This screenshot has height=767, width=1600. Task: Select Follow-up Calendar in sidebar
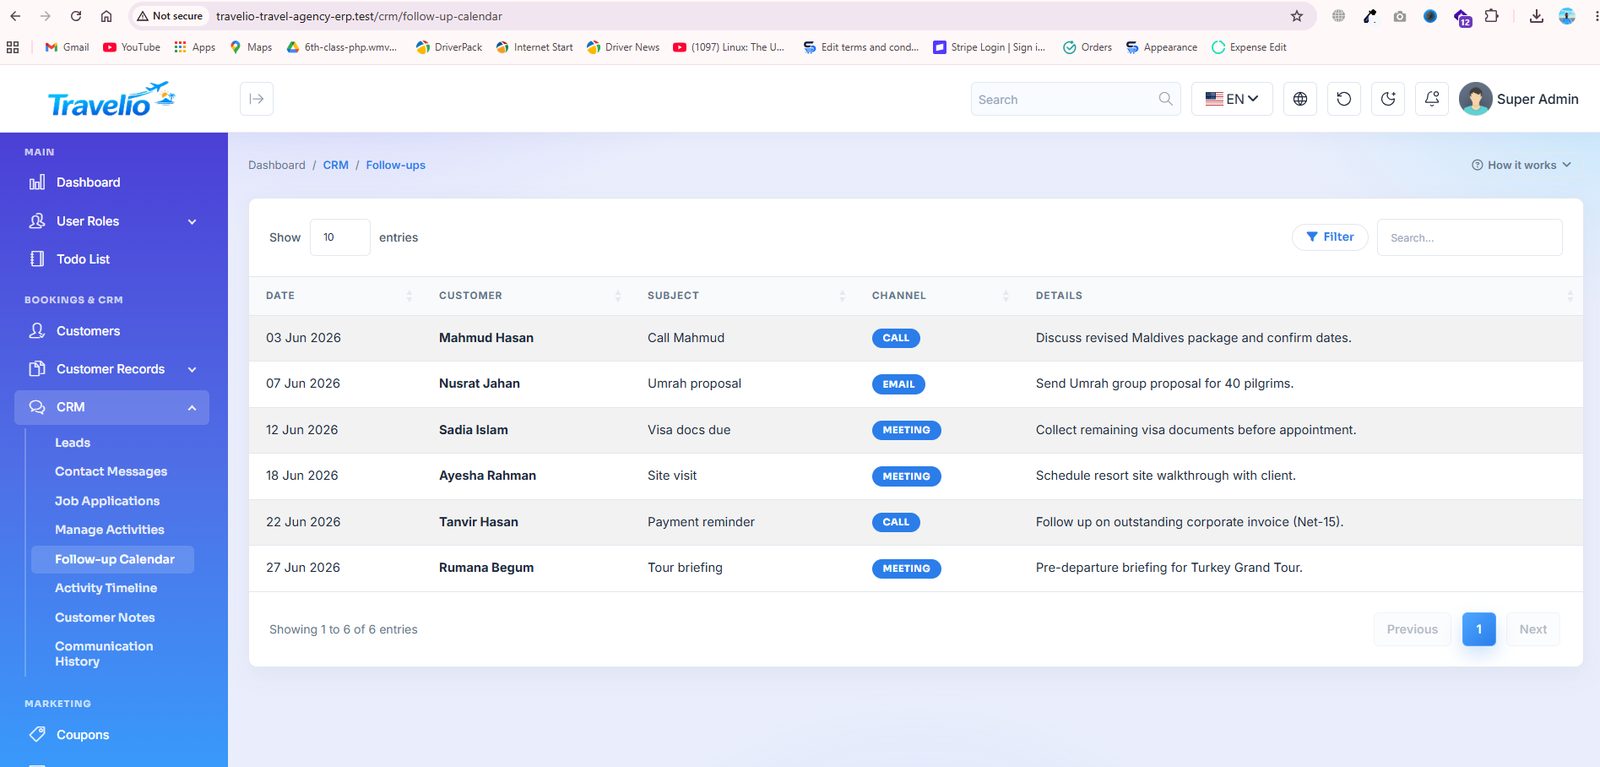click(x=112, y=559)
